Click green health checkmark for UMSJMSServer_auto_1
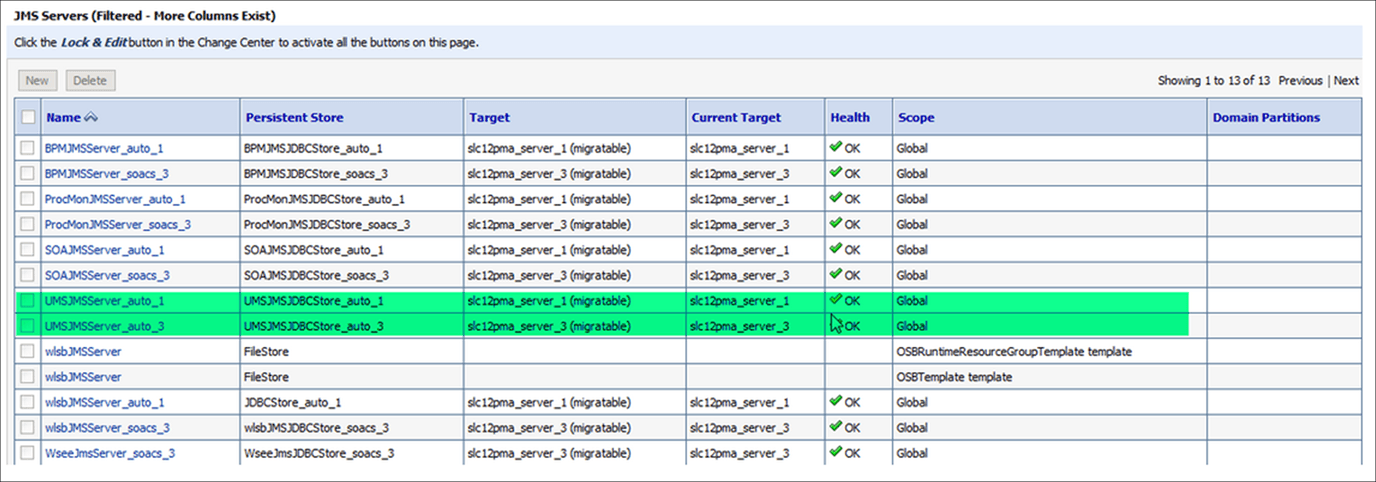The image size is (1376, 482). pos(836,299)
